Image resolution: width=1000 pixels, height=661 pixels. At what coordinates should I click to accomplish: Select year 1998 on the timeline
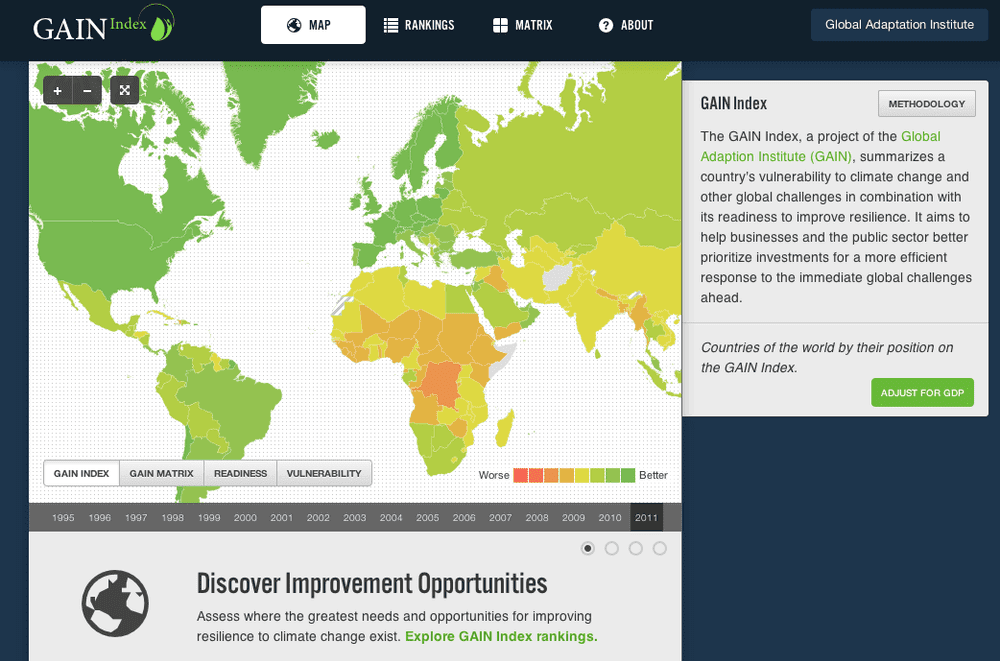[172, 517]
